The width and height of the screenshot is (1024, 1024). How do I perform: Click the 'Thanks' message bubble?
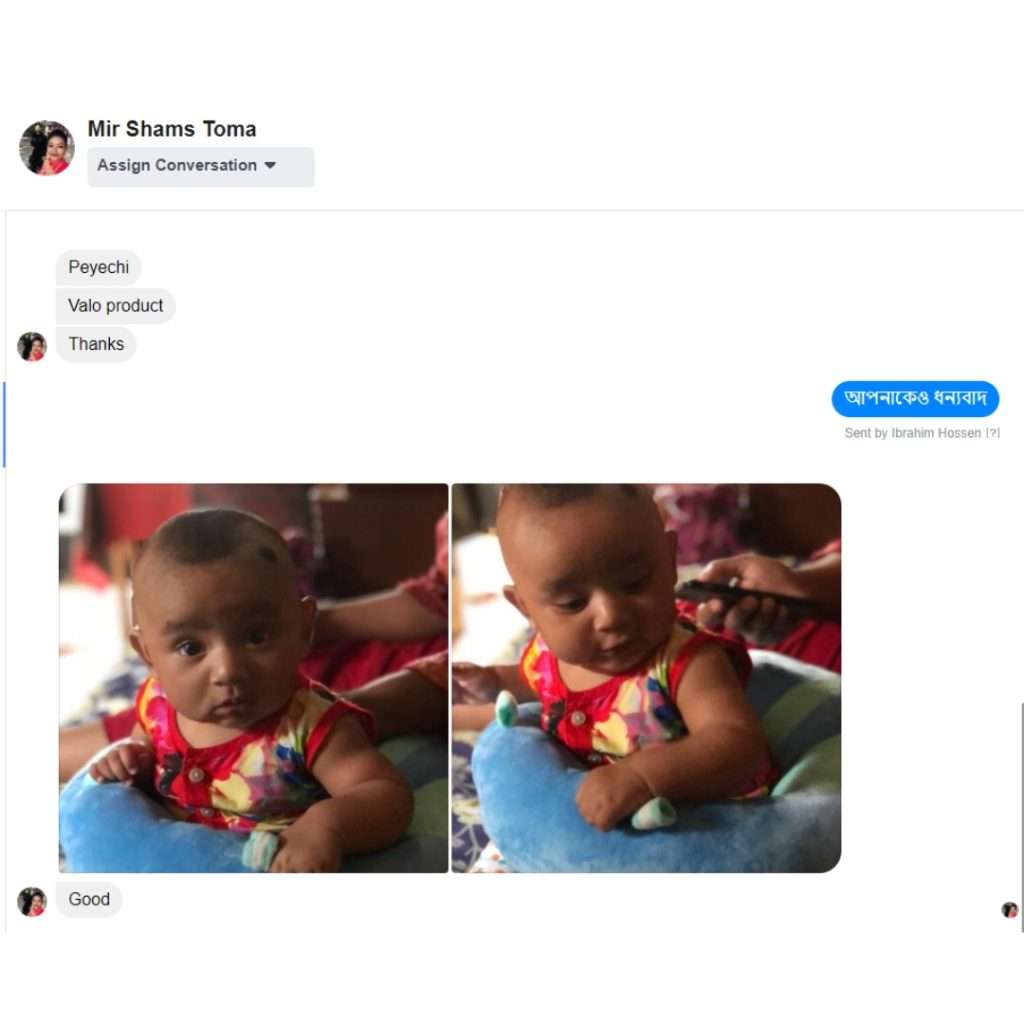[96, 344]
